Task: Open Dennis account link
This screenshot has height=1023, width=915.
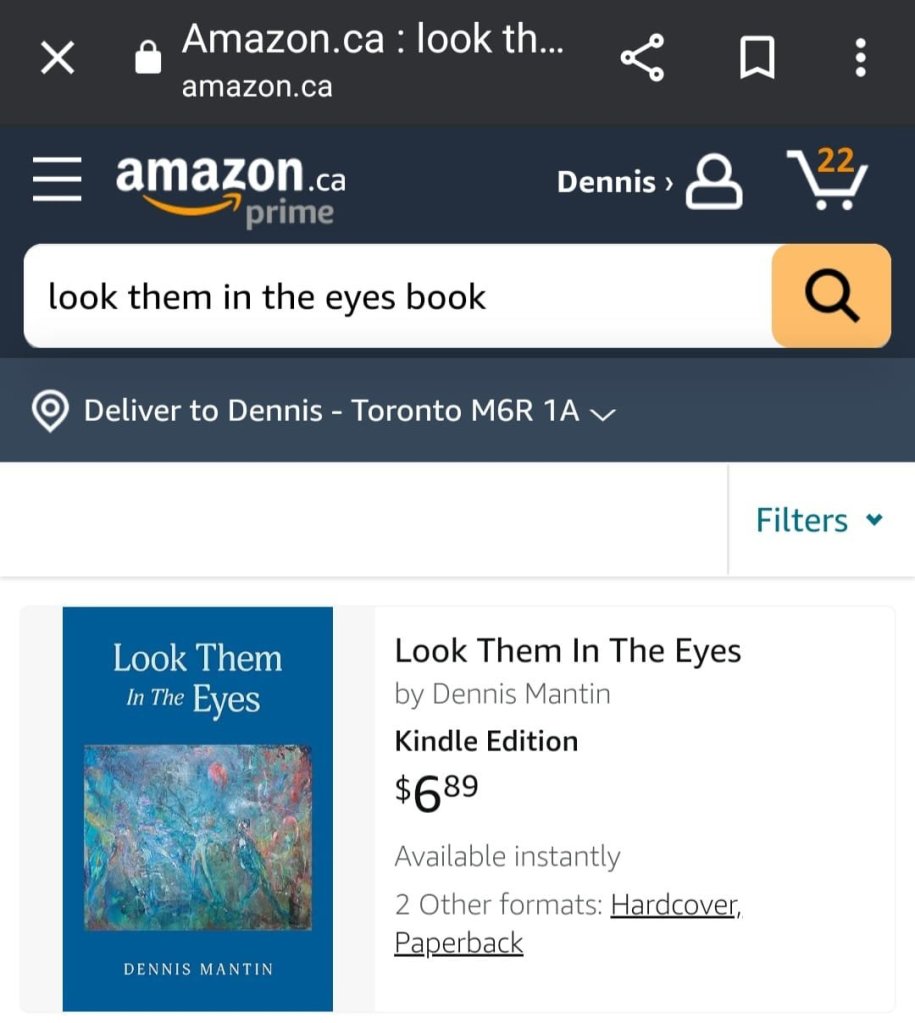Action: pos(613,182)
